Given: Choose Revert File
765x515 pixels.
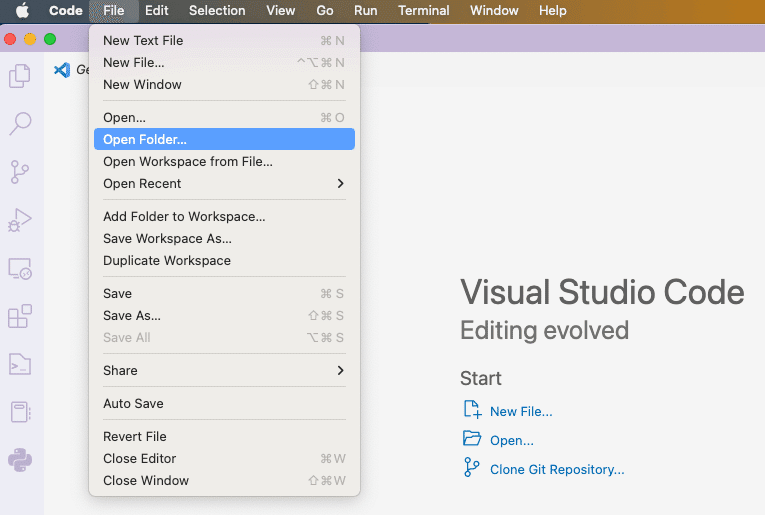Looking at the screenshot, I should [224, 436].
